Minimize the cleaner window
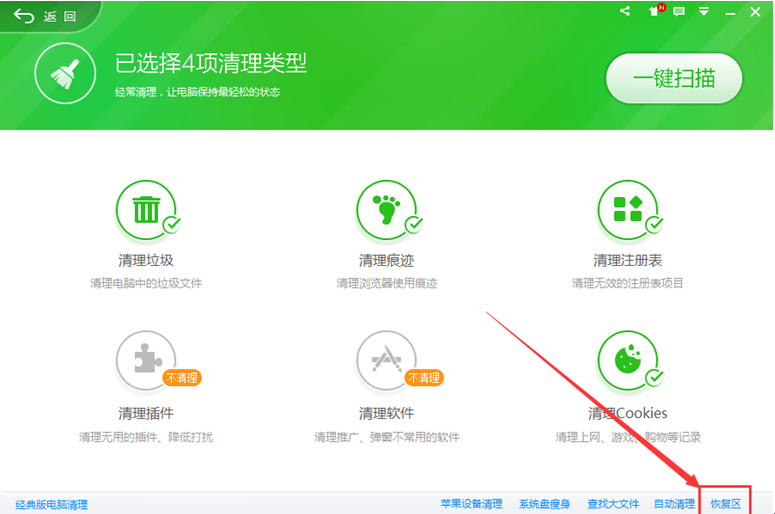775x514 pixels. (730, 13)
